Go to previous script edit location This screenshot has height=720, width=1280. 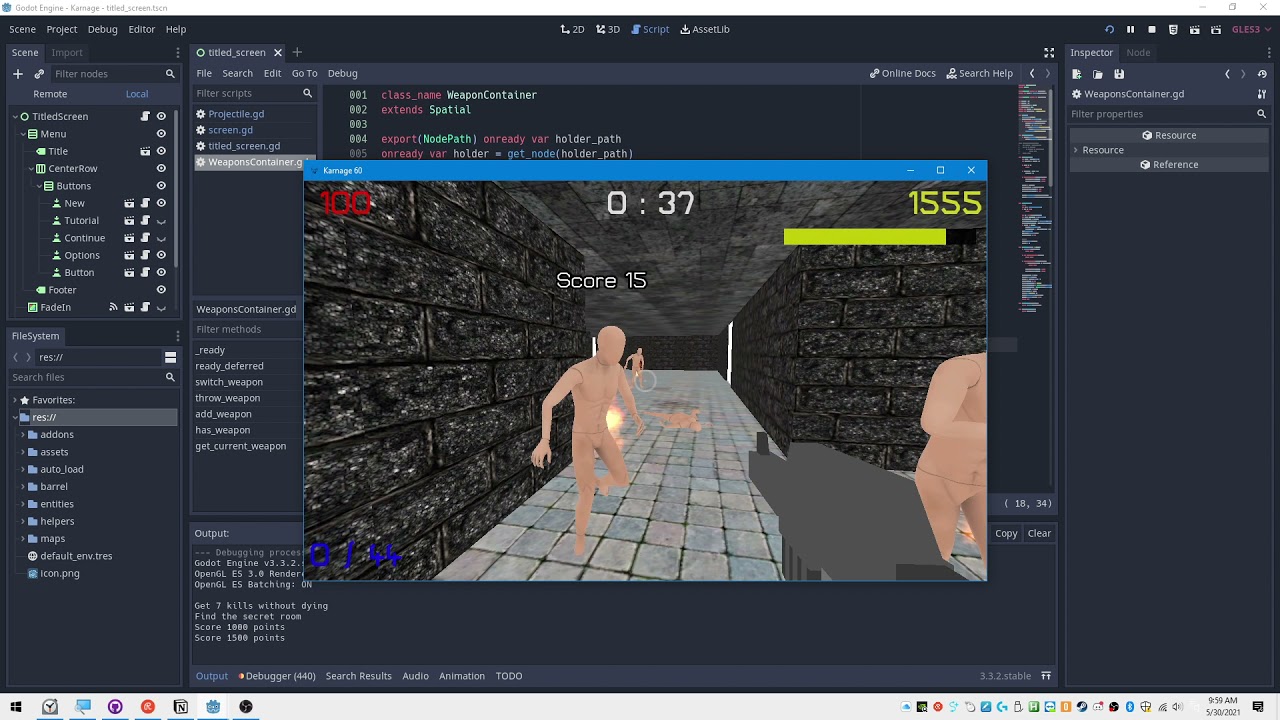coord(1032,73)
